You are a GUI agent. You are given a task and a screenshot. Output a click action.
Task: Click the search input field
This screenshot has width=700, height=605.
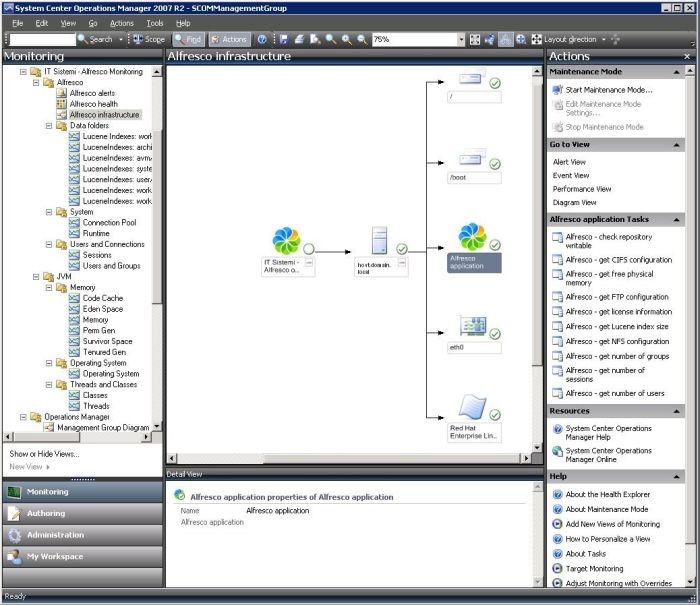tap(40, 39)
